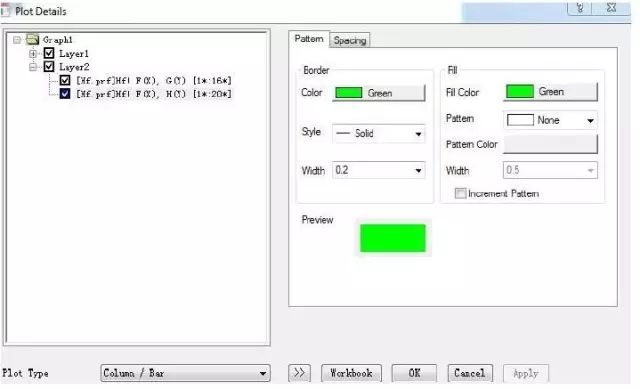Image resolution: width=640 pixels, height=389 pixels.
Task: Close the Plot Details dialog
Action: (x=611, y=8)
